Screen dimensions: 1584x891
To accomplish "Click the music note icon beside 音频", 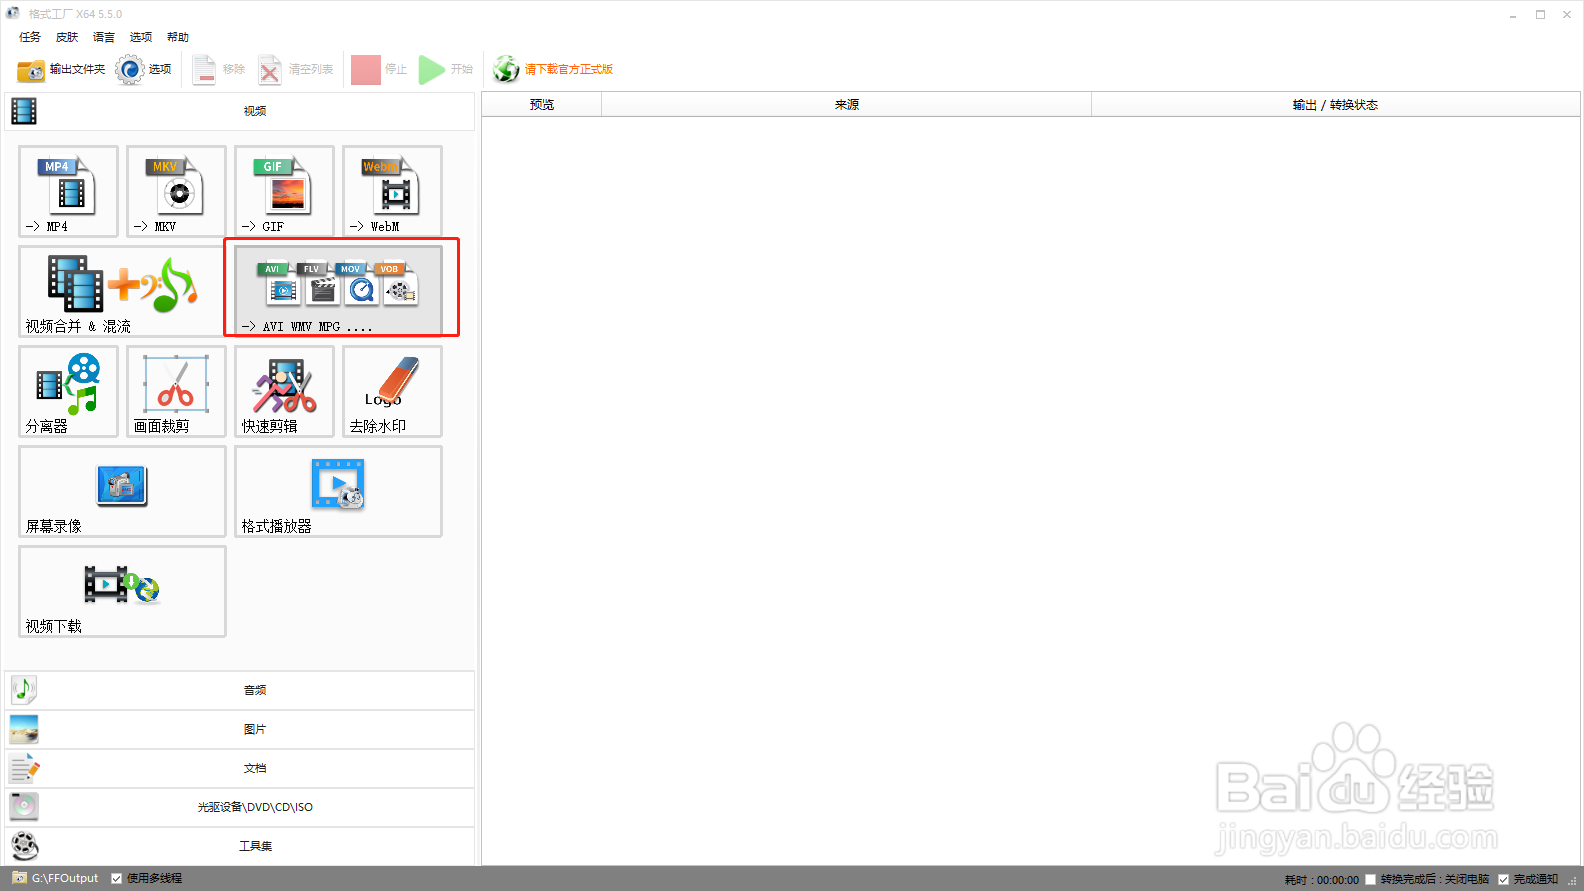I will (x=24, y=690).
